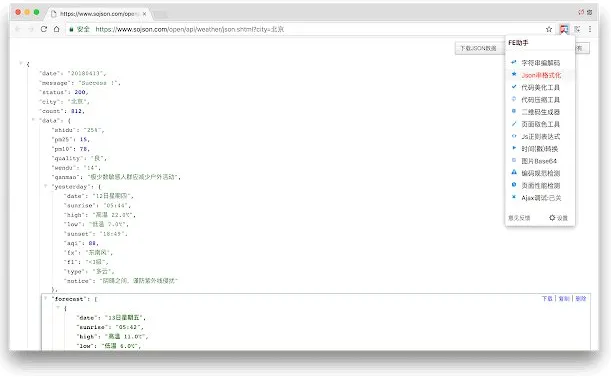Click the 意见反馈 link in popup
Image resolution: width=611 pixels, height=377 pixels.
519,218
